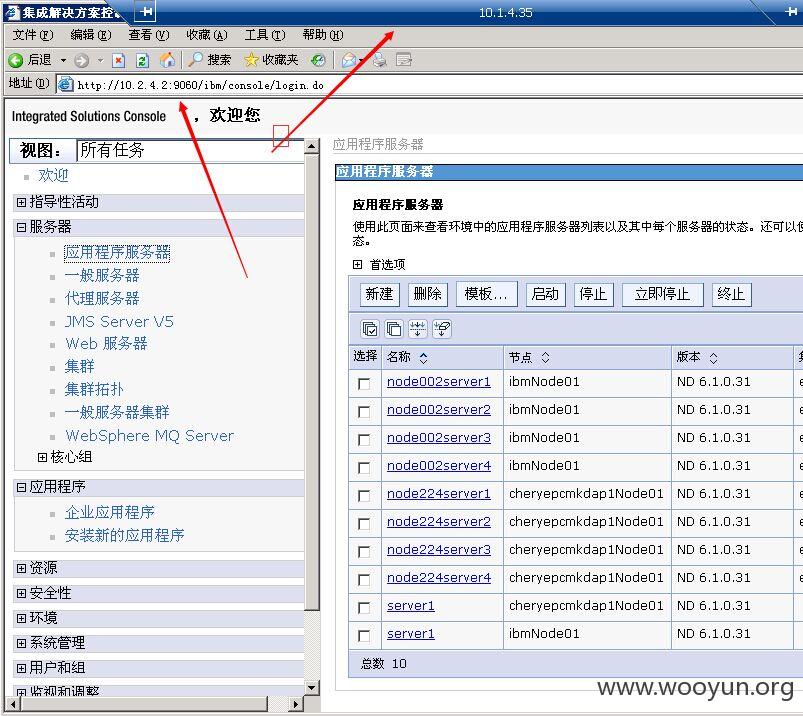Expand the 安全性 navigation section
The image size is (803, 716).
click(x=21, y=593)
